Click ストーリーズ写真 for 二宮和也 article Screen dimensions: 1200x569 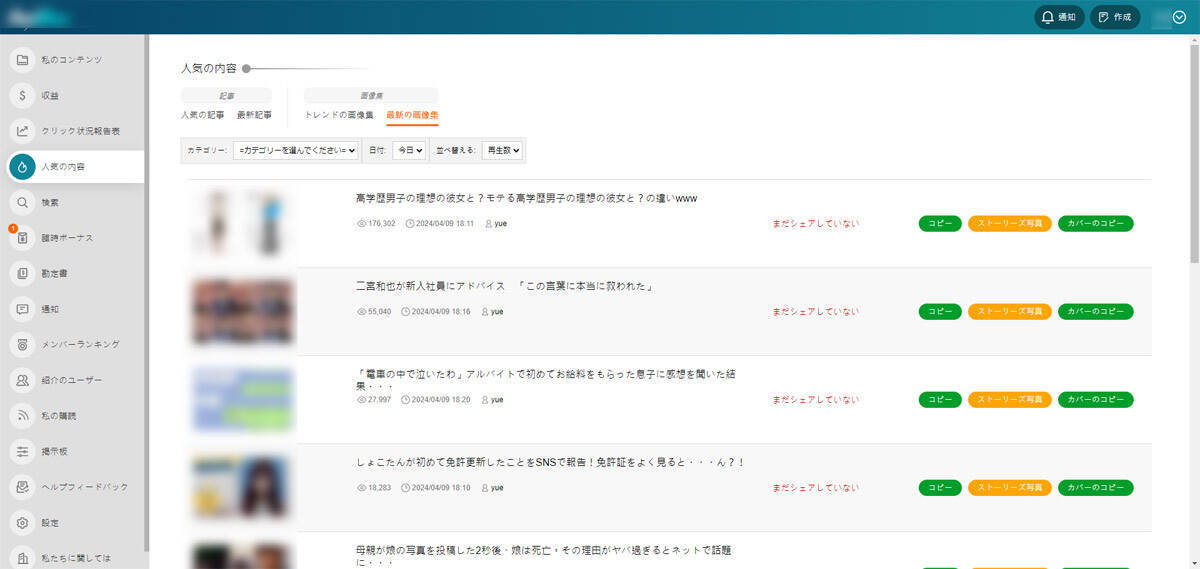point(1010,312)
